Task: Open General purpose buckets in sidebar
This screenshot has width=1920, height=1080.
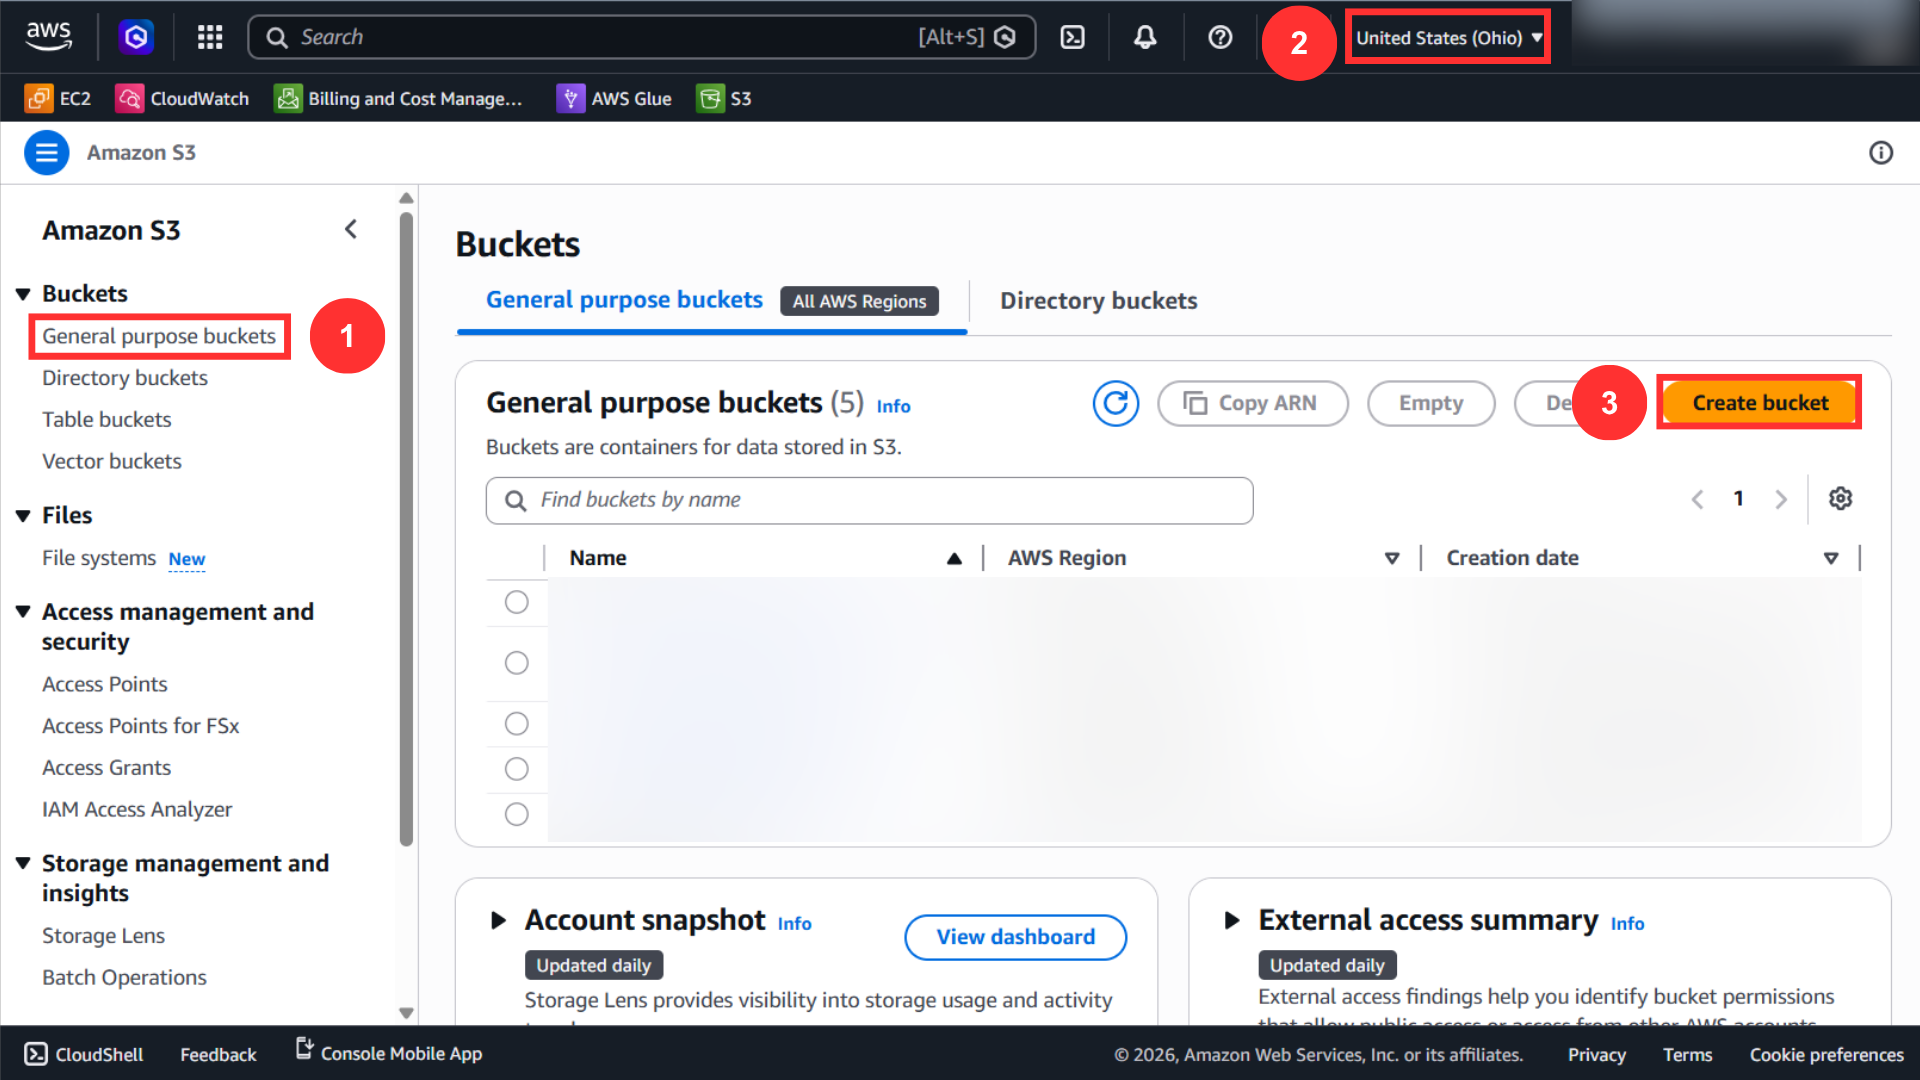Action: (159, 336)
